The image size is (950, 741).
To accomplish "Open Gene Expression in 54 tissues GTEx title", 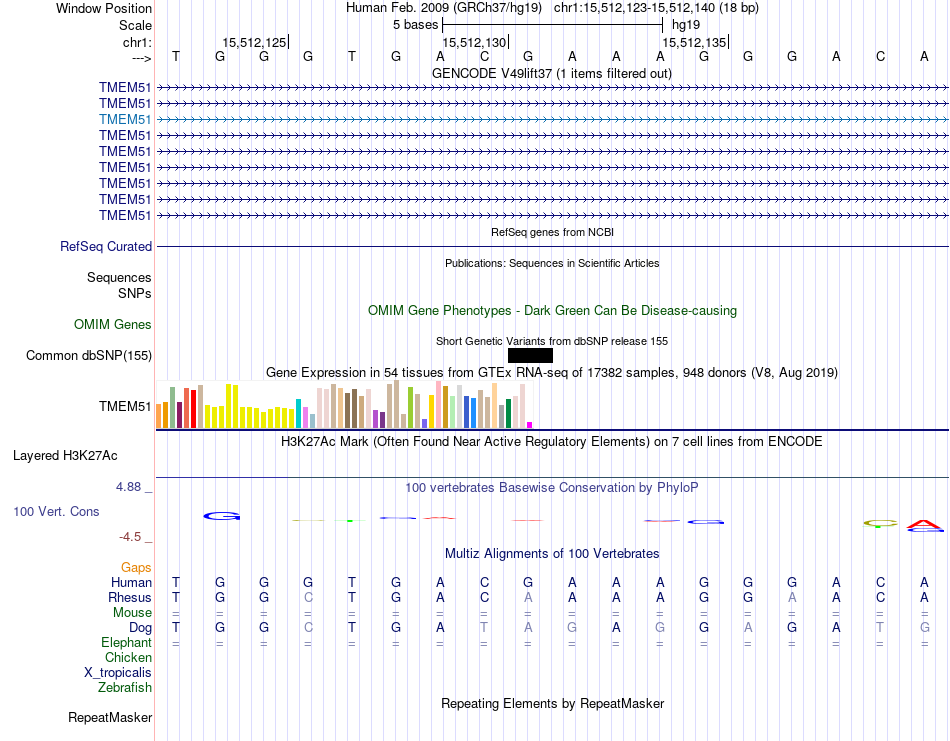I will [552, 373].
